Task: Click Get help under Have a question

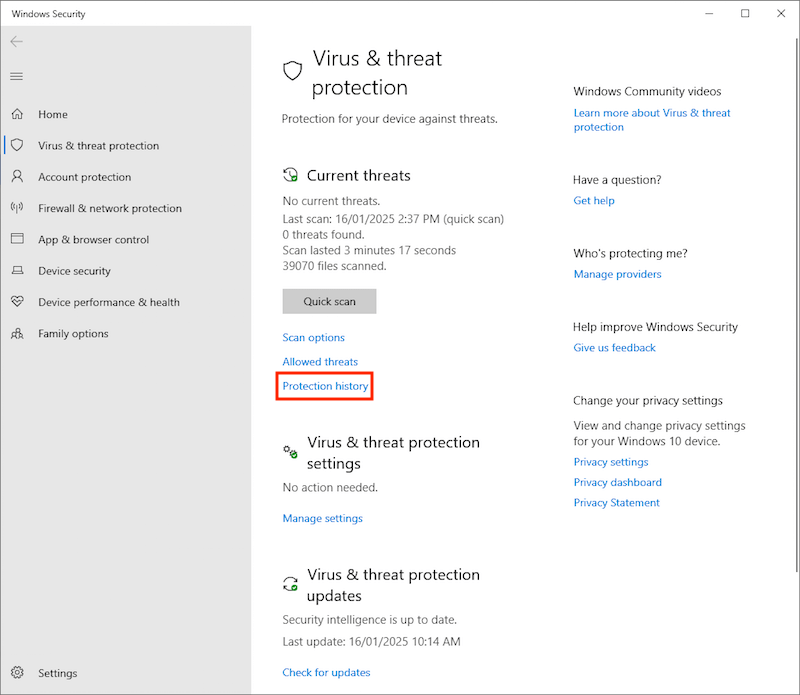Action: pos(594,200)
